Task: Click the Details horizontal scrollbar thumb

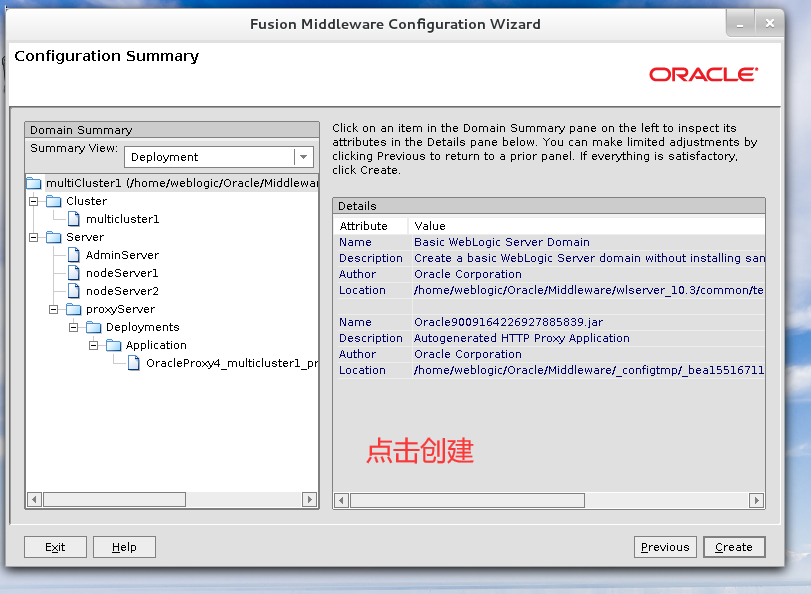Action: pos(468,501)
